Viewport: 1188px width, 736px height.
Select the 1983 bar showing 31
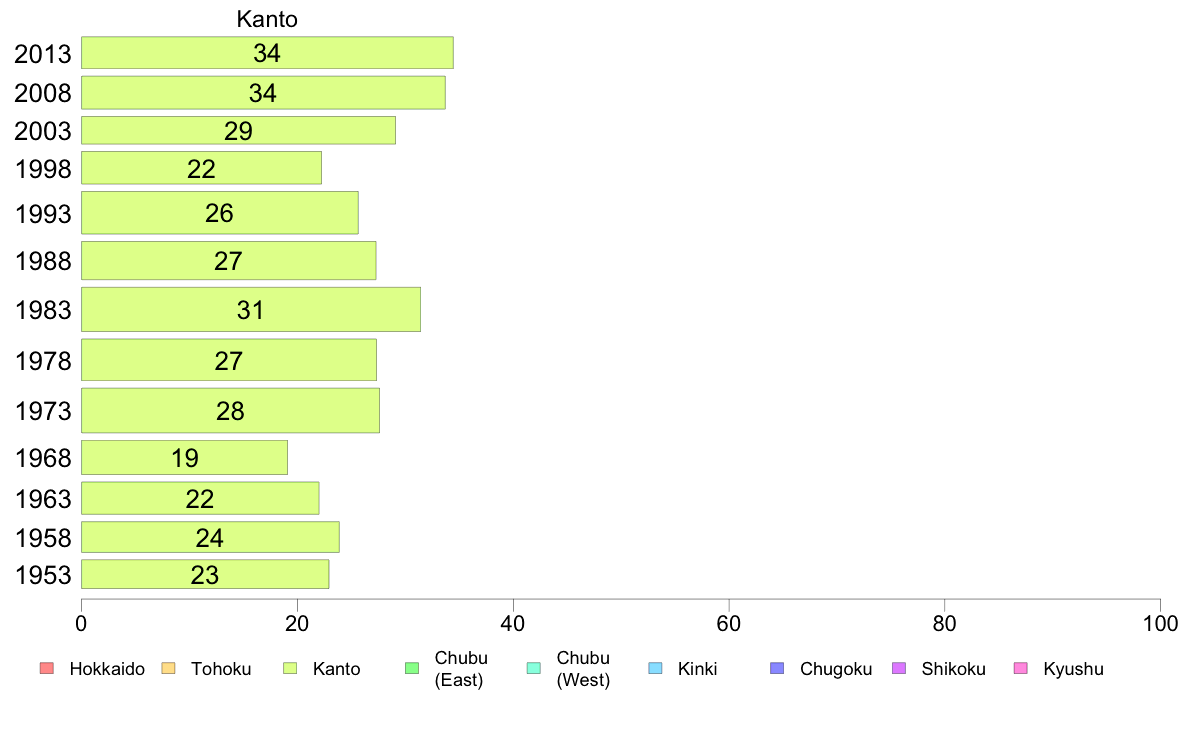(251, 309)
